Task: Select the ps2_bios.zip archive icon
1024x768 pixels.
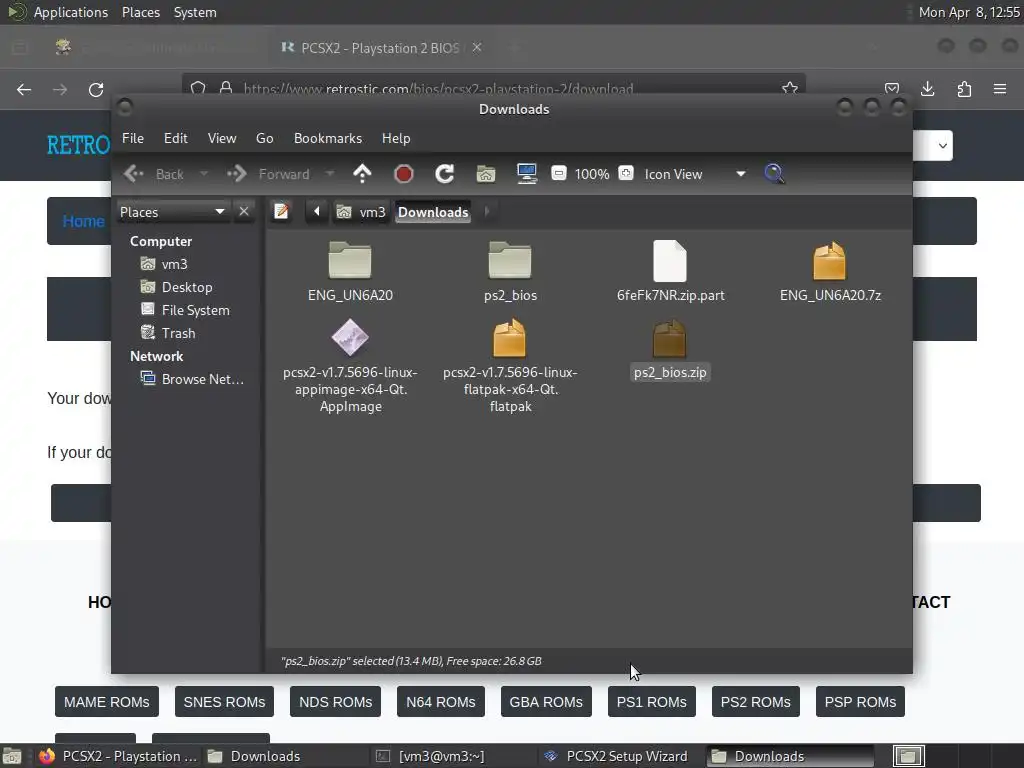Action: pyautogui.click(x=669, y=338)
